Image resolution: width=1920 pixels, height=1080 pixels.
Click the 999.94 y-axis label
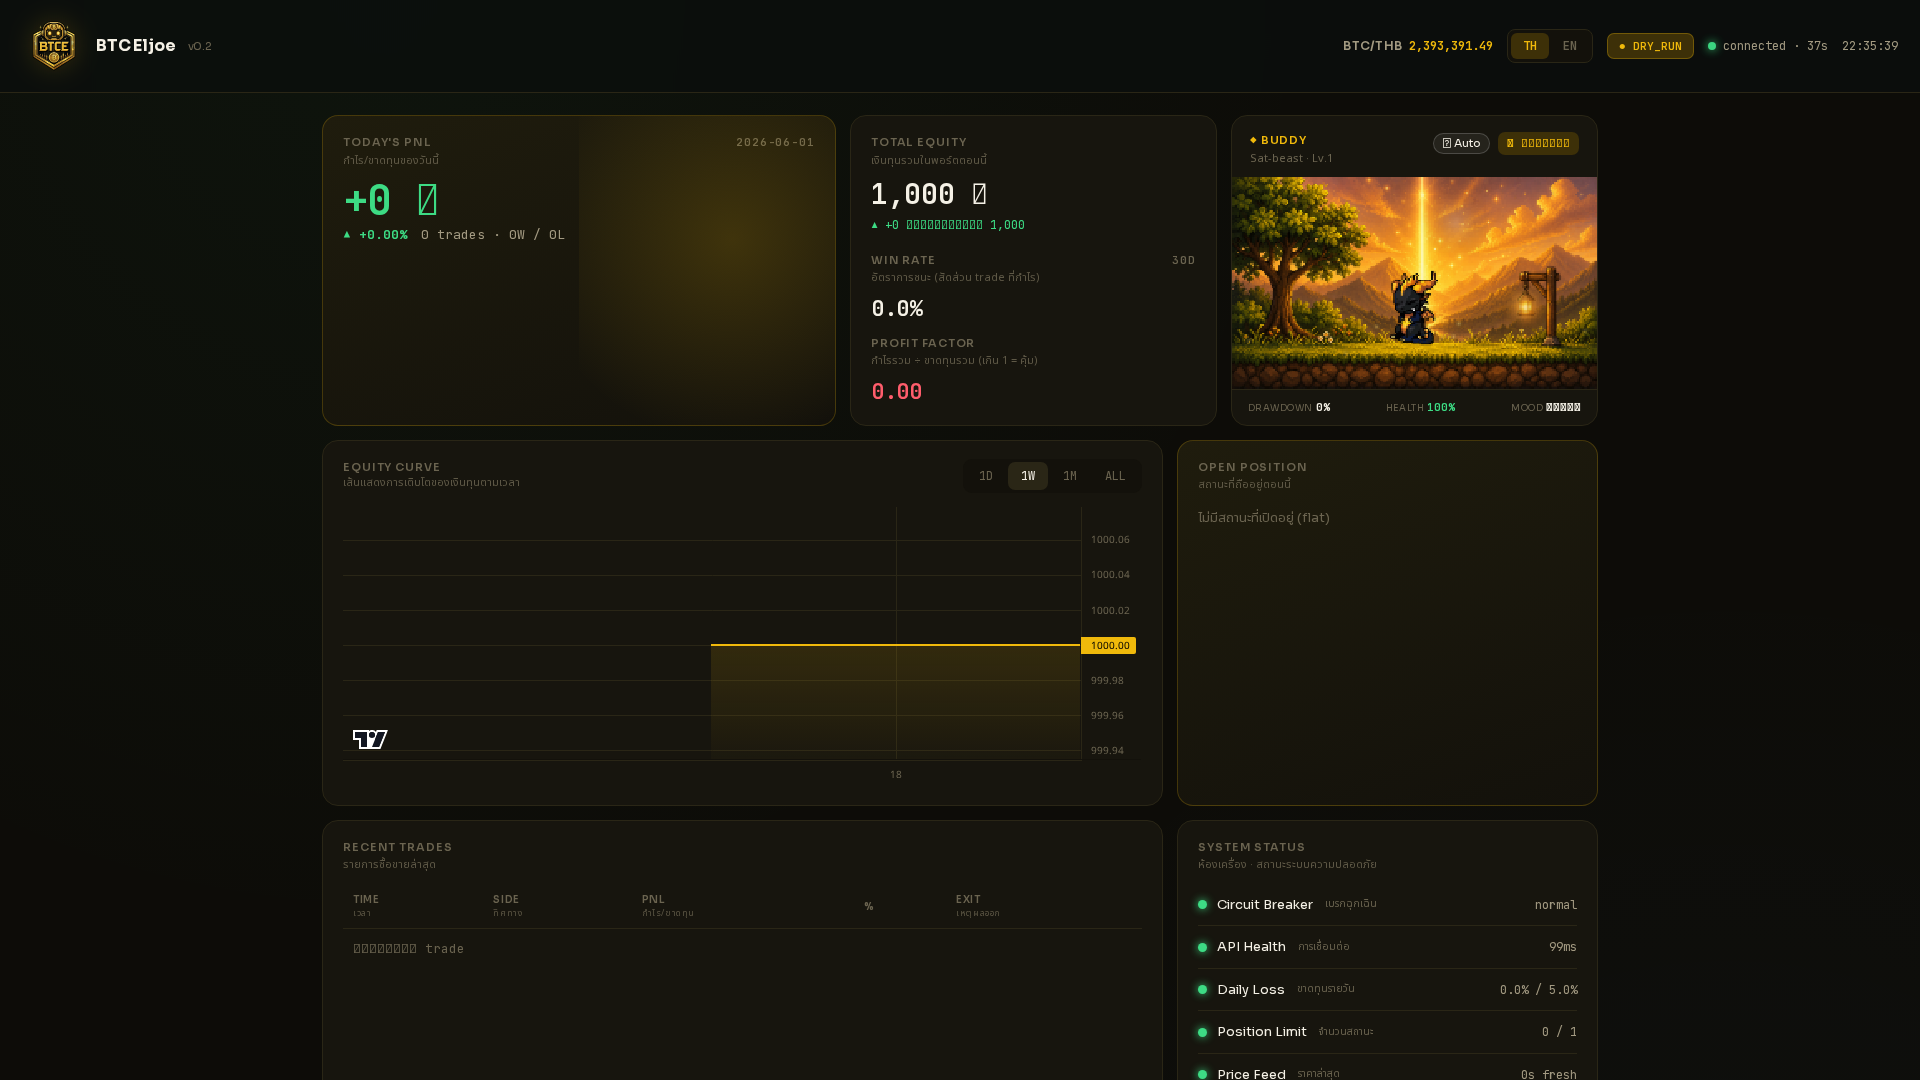click(x=1107, y=751)
